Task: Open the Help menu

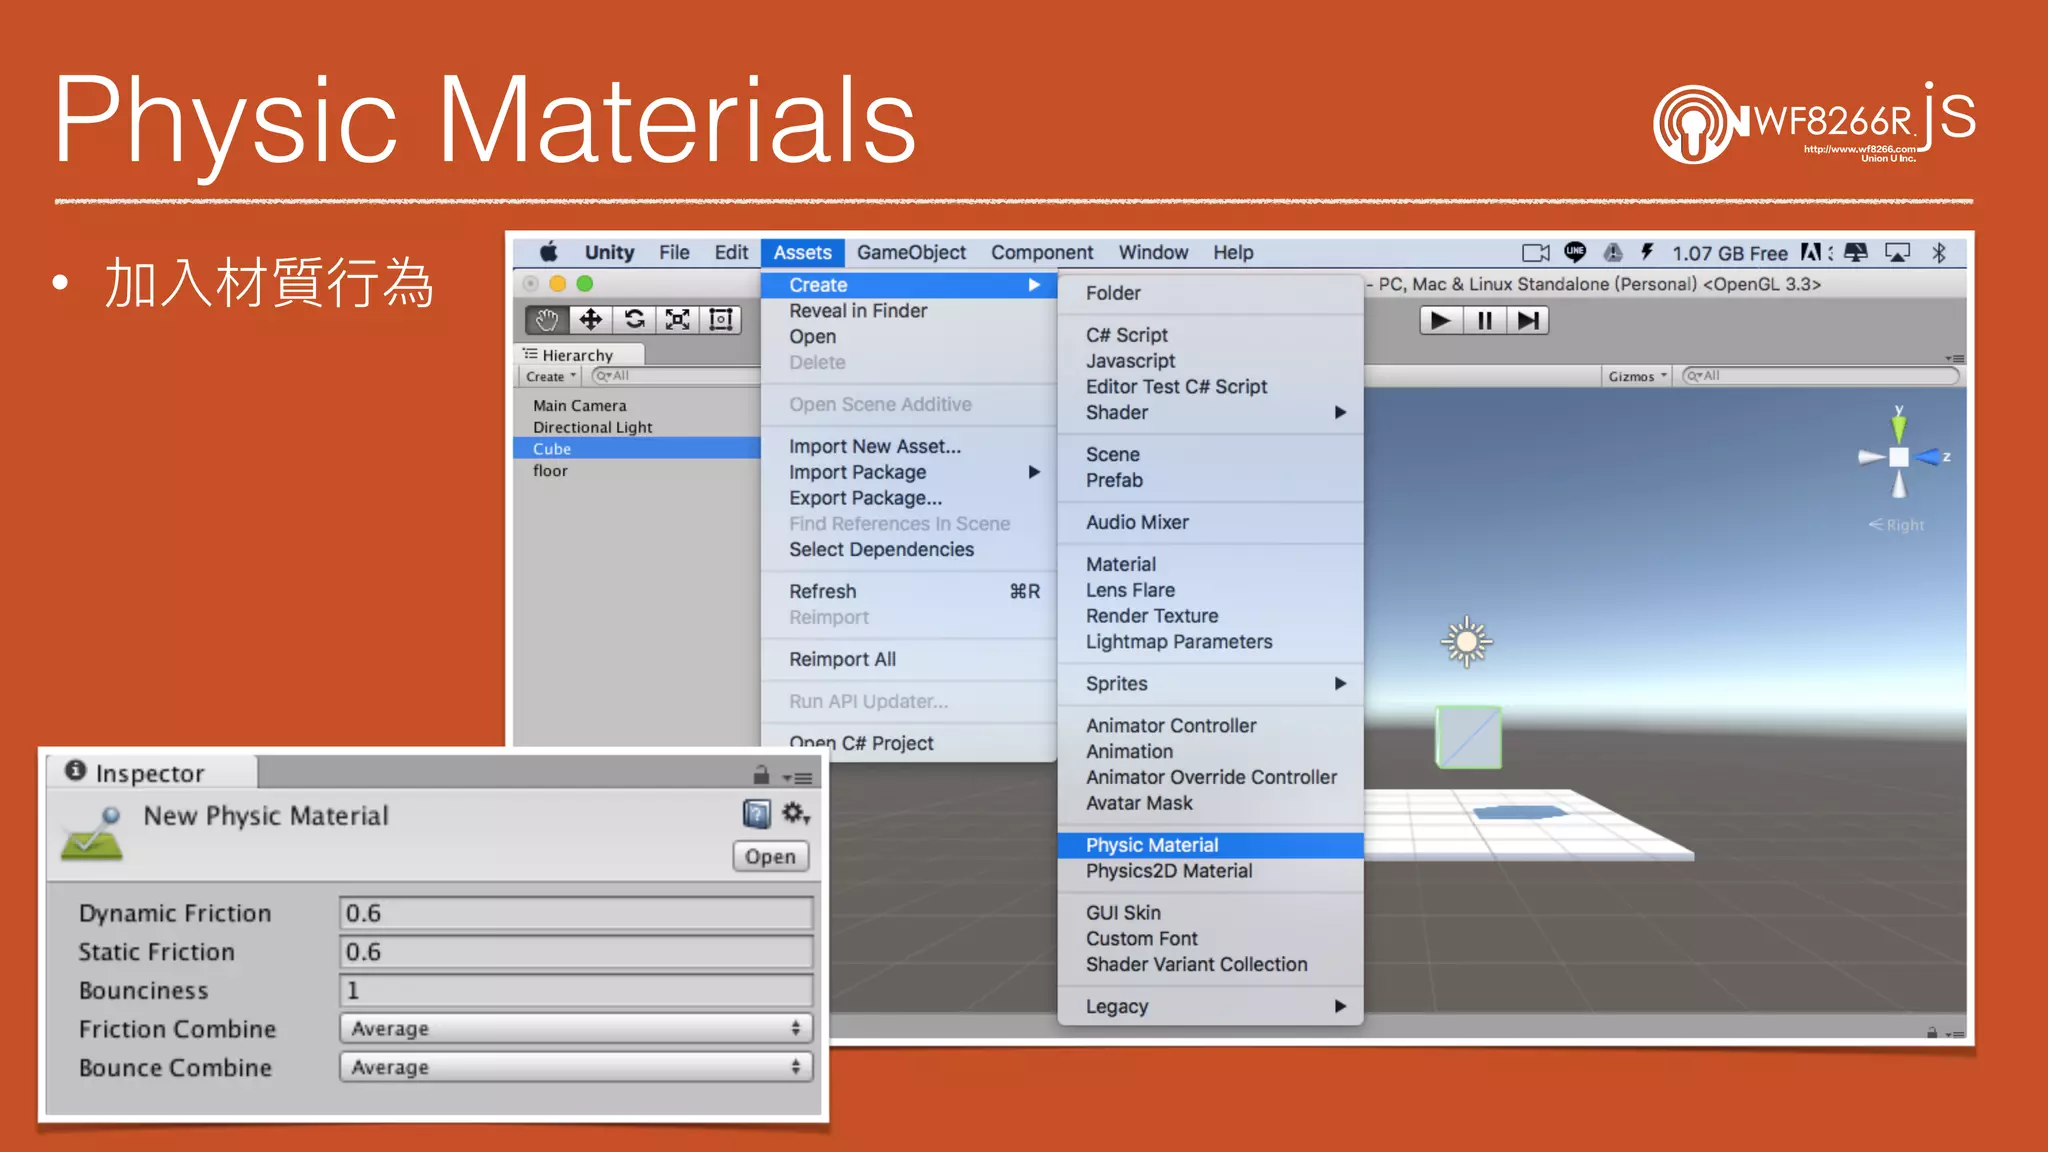Action: pyautogui.click(x=1233, y=252)
